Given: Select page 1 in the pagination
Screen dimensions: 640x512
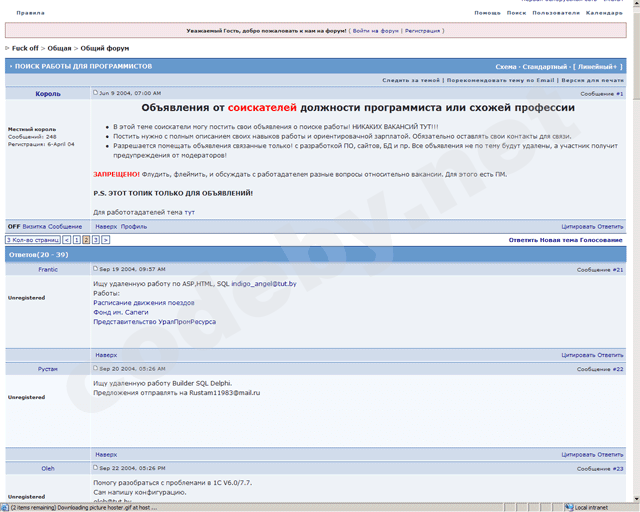Looking at the screenshot, I should tap(77, 240).
